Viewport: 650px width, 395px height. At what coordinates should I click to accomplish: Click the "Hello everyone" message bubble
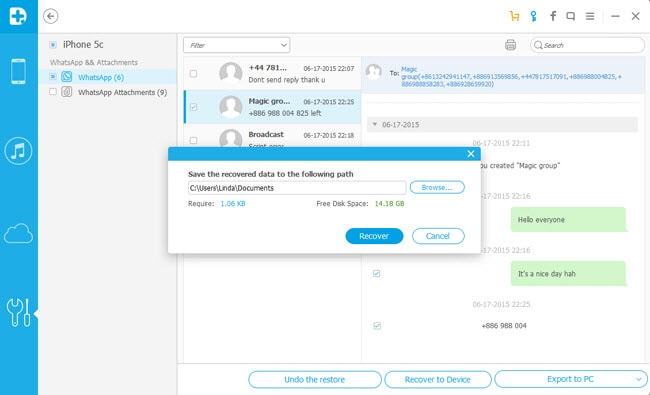(x=568, y=220)
